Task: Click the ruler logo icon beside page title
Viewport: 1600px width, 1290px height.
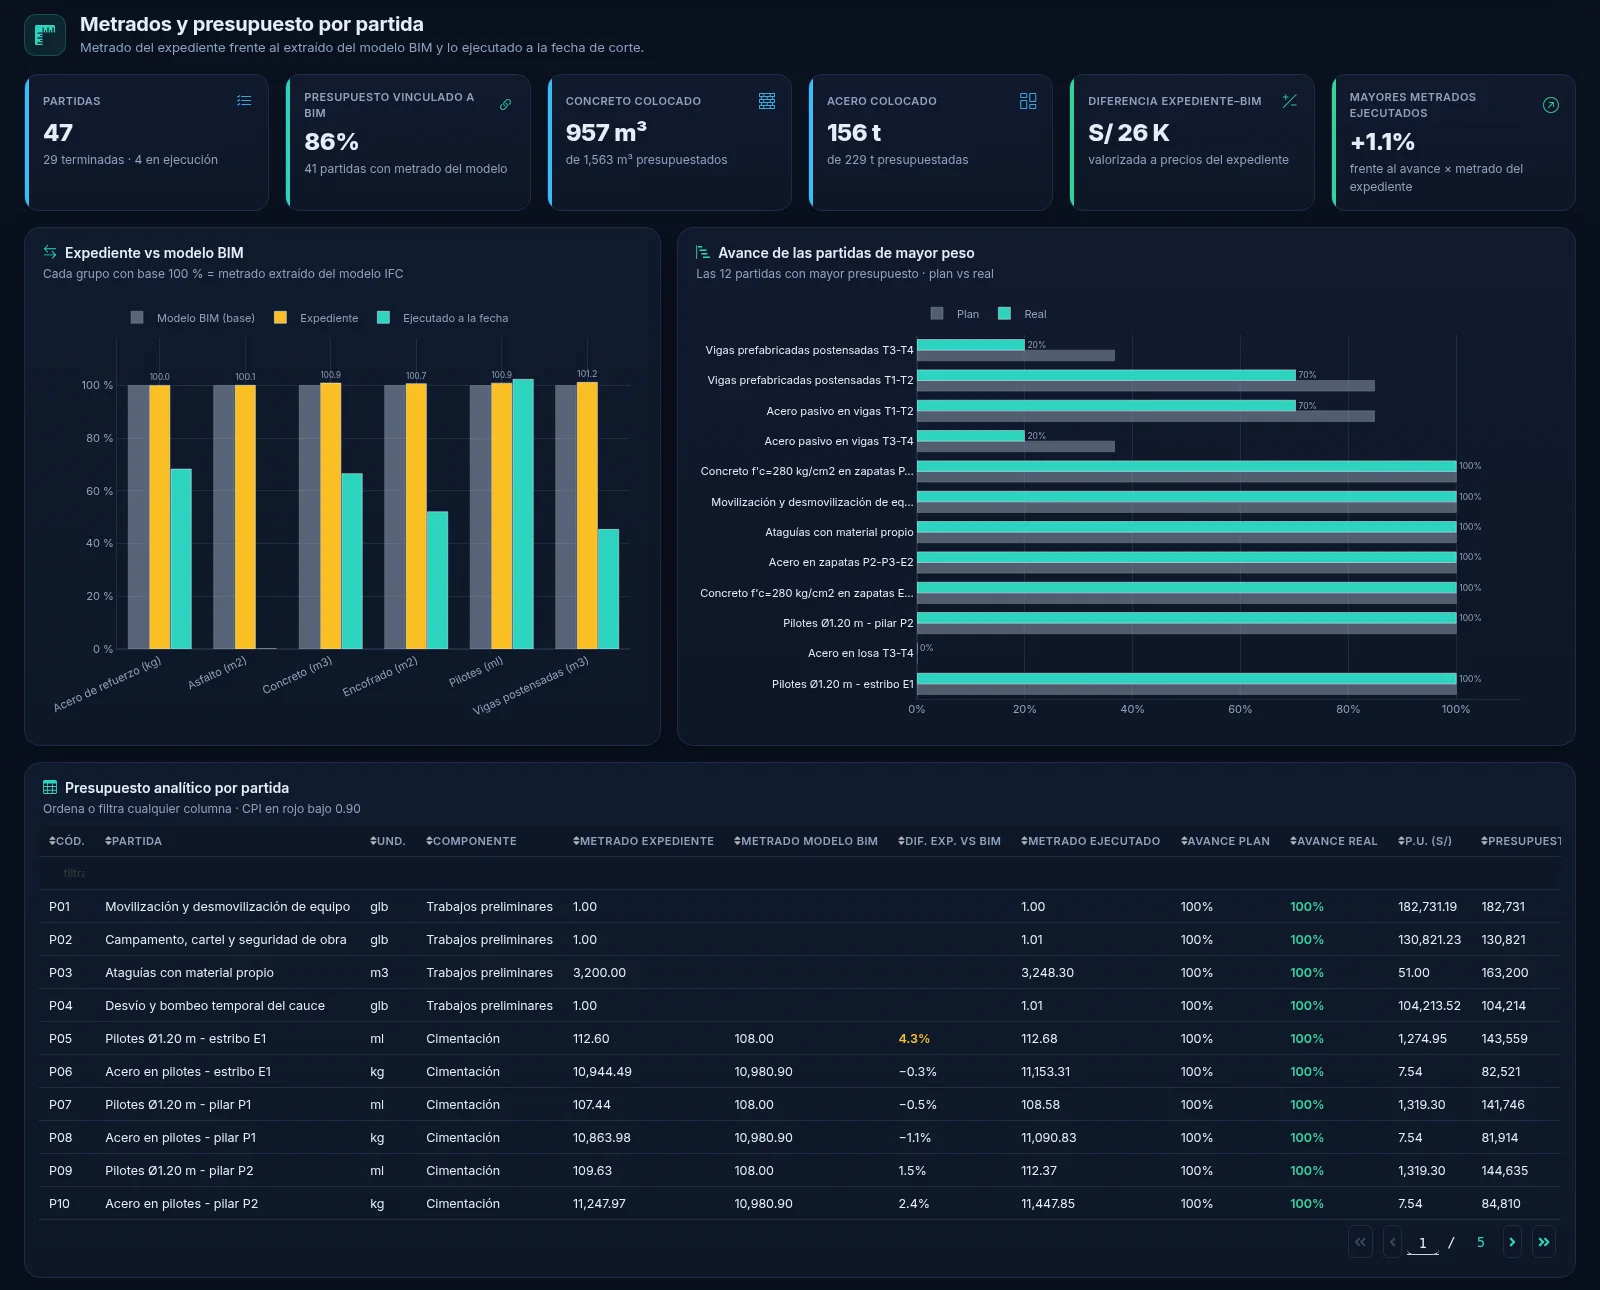Action: [x=45, y=35]
